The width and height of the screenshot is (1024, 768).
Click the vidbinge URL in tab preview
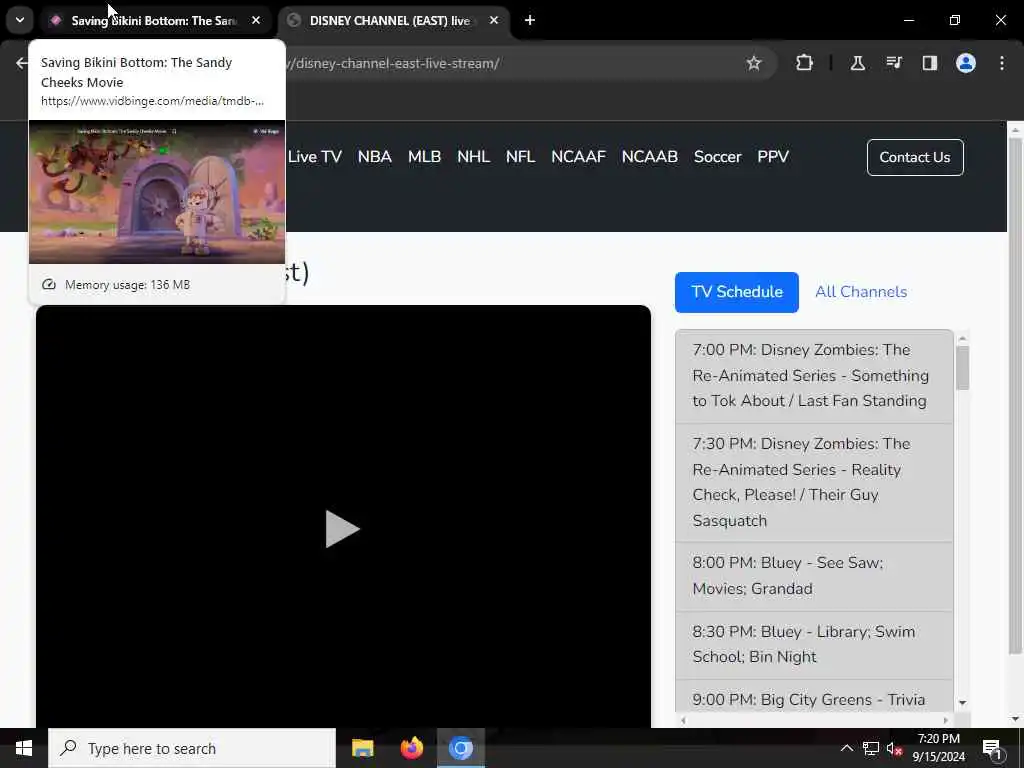click(152, 101)
